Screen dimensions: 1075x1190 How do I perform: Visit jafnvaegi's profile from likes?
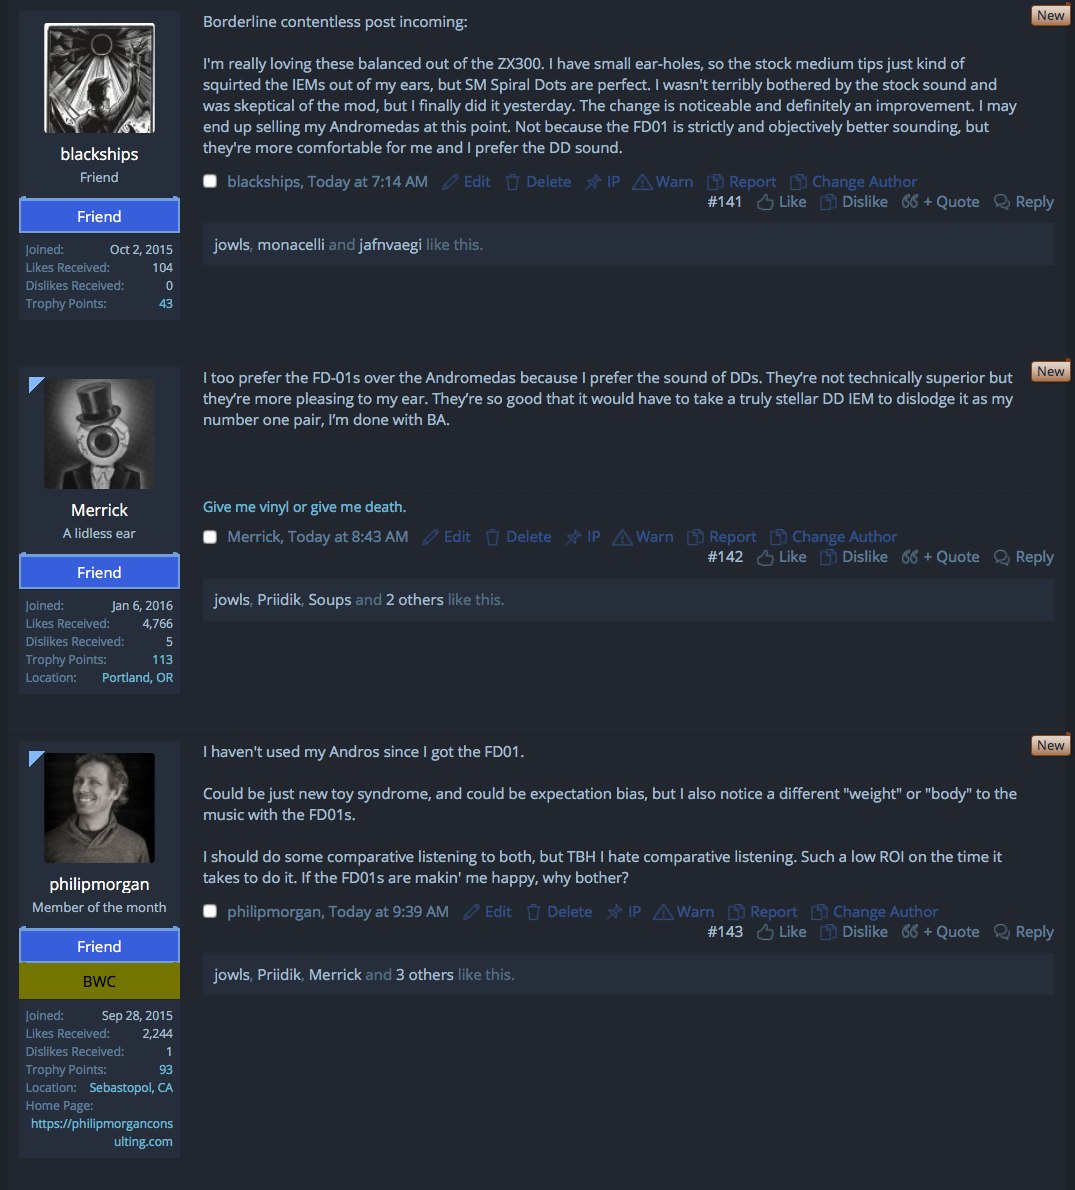click(390, 245)
